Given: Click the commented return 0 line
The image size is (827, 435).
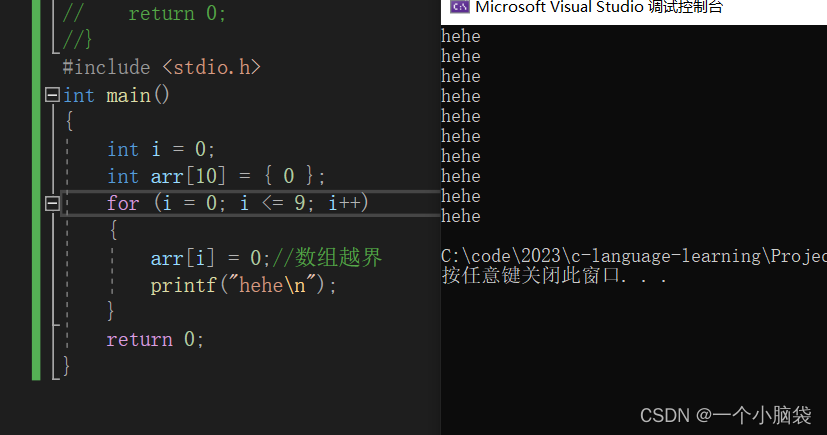Looking at the screenshot, I should pyautogui.click(x=145, y=13).
